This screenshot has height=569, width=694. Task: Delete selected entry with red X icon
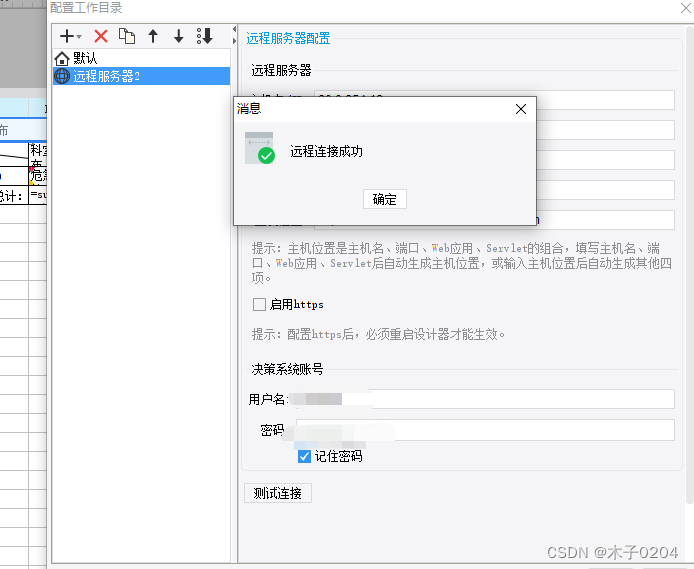(101, 36)
